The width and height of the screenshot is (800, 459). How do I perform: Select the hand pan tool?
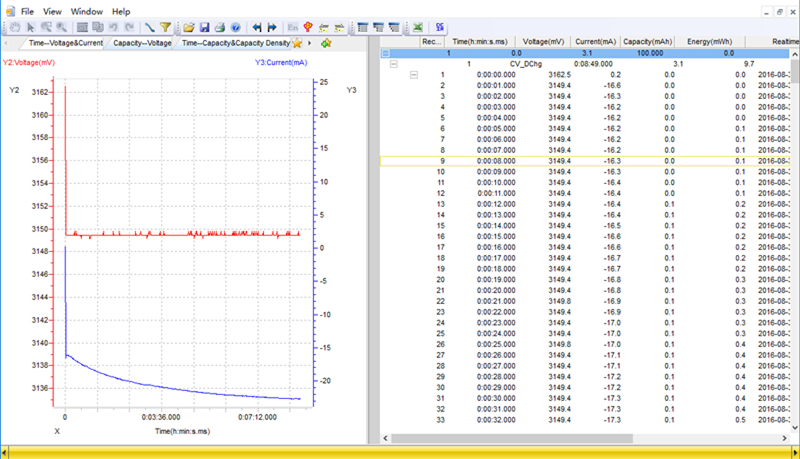(x=15, y=27)
